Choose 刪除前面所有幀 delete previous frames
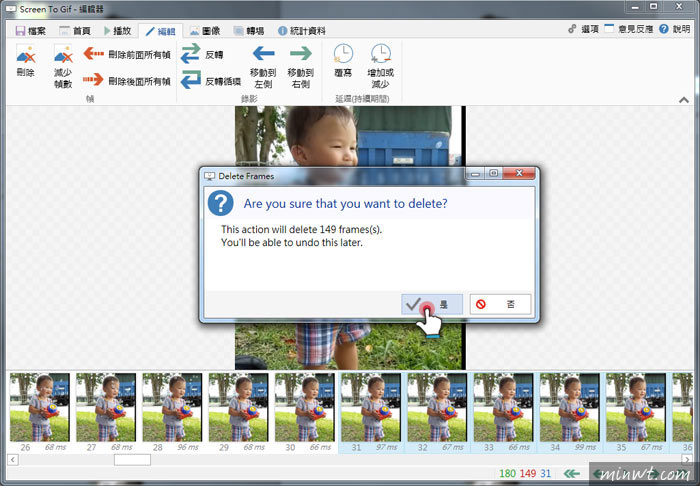This screenshot has height=486, width=700. pos(127,54)
